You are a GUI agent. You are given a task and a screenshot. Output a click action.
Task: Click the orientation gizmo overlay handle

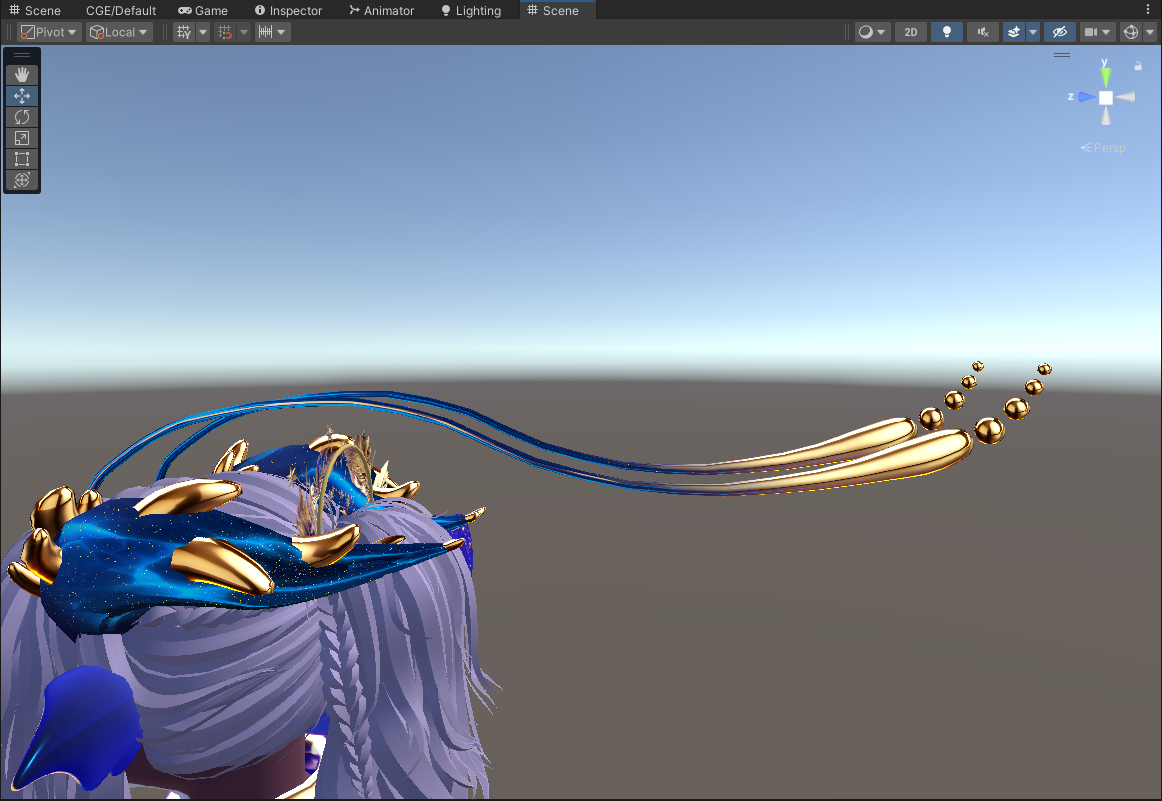tap(1062, 55)
